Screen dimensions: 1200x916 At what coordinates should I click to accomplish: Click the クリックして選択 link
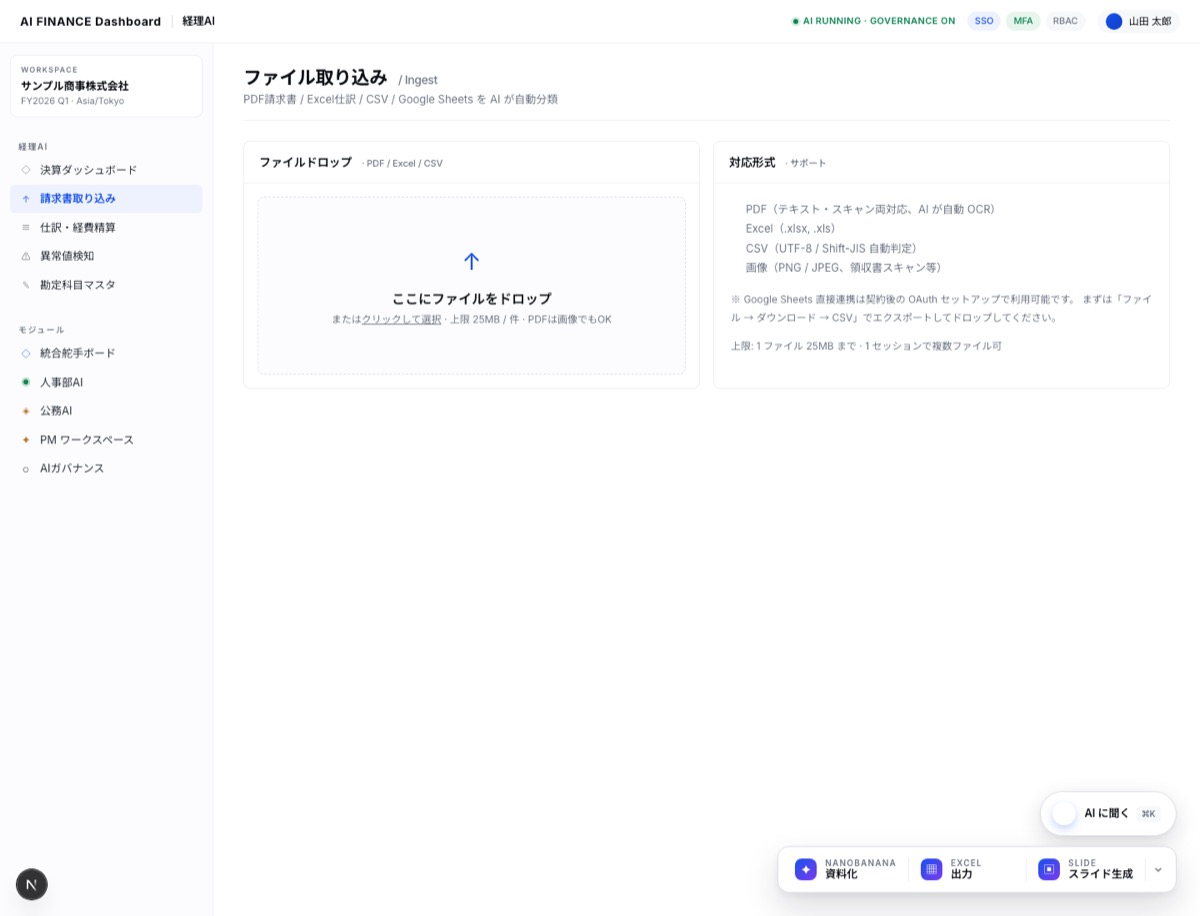[401, 320]
